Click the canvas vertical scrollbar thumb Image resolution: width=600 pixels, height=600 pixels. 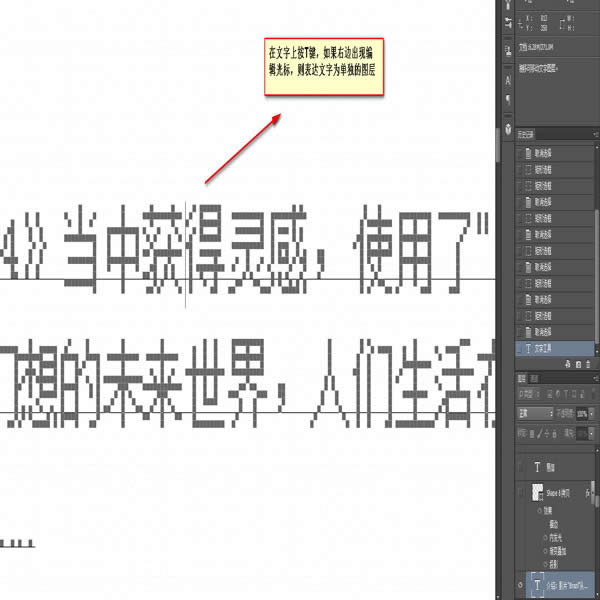click(498, 145)
